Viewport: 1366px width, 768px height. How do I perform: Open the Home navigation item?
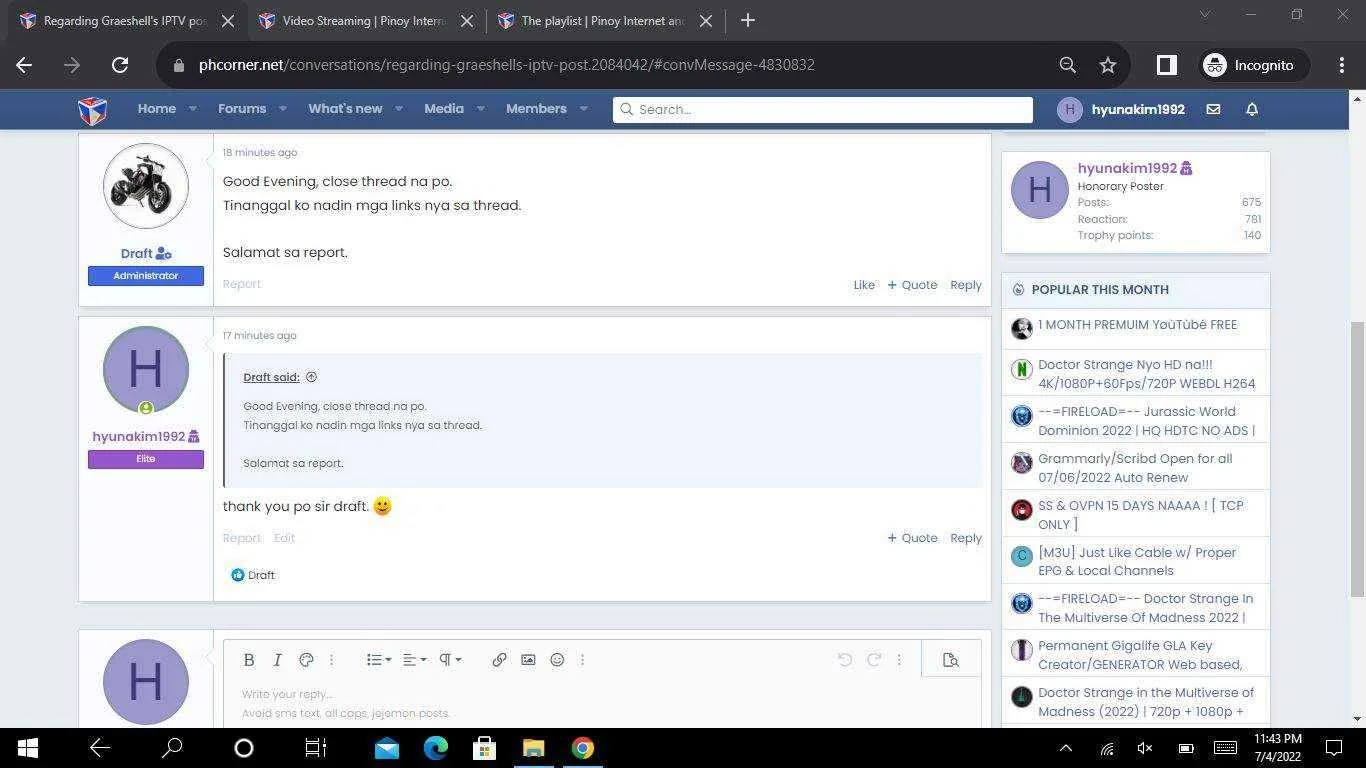coord(157,109)
